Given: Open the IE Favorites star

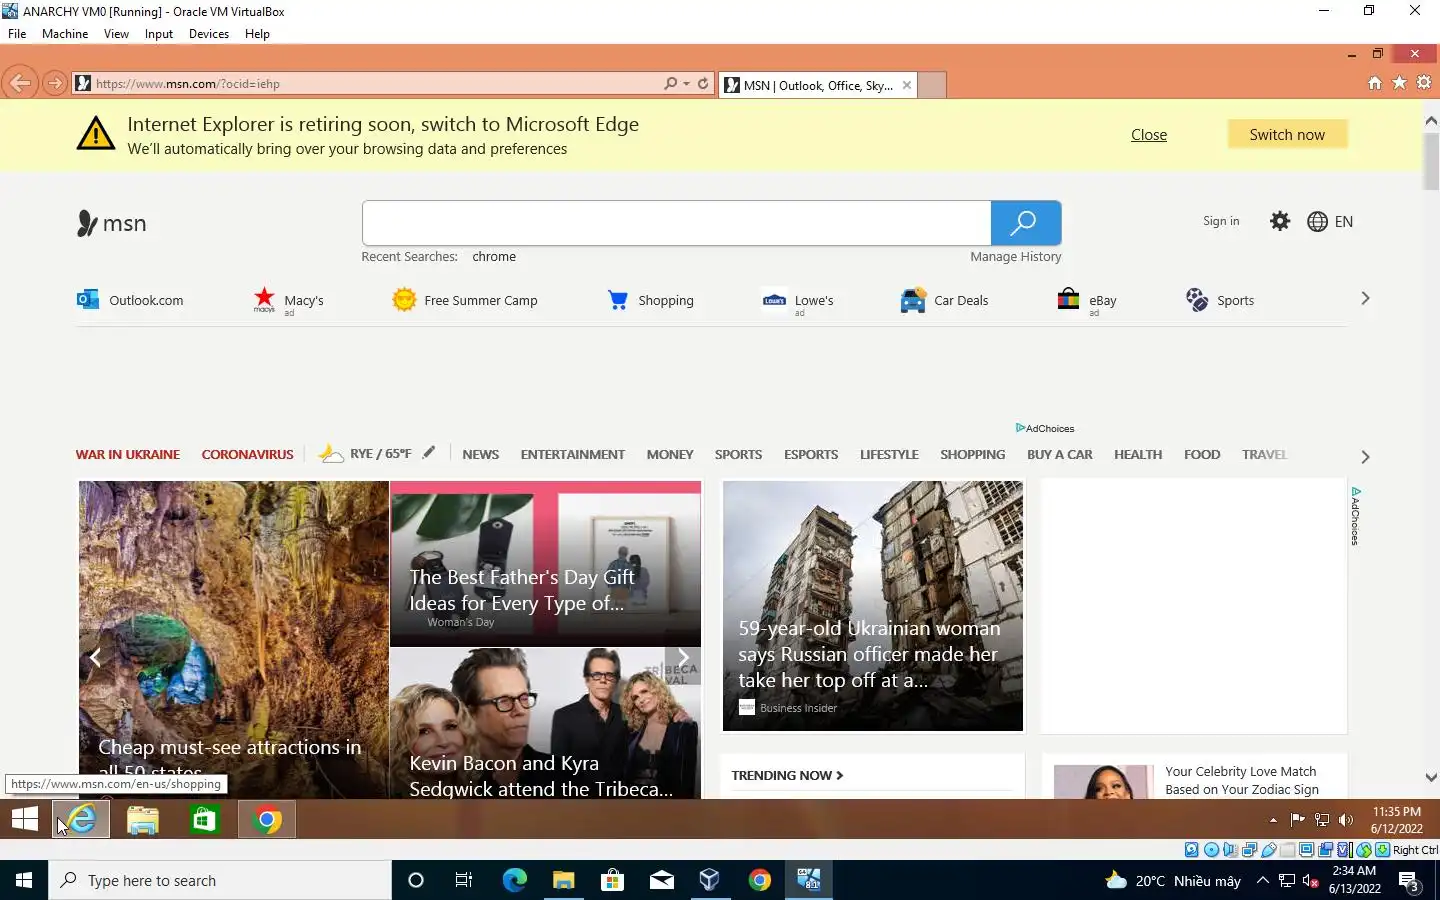Looking at the screenshot, I should coord(1400,83).
